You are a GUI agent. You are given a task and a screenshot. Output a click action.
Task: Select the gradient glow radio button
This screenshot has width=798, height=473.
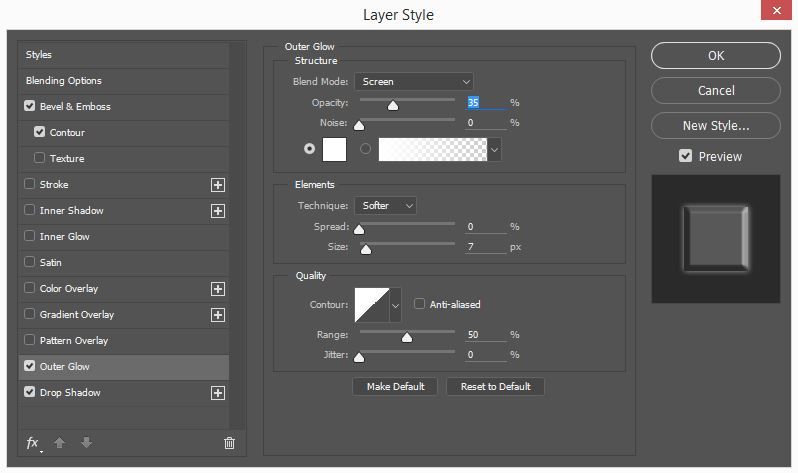[365, 149]
